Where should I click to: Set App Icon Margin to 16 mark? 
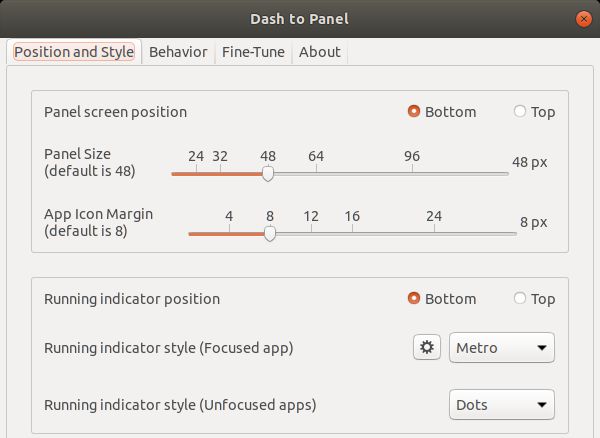pos(352,233)
